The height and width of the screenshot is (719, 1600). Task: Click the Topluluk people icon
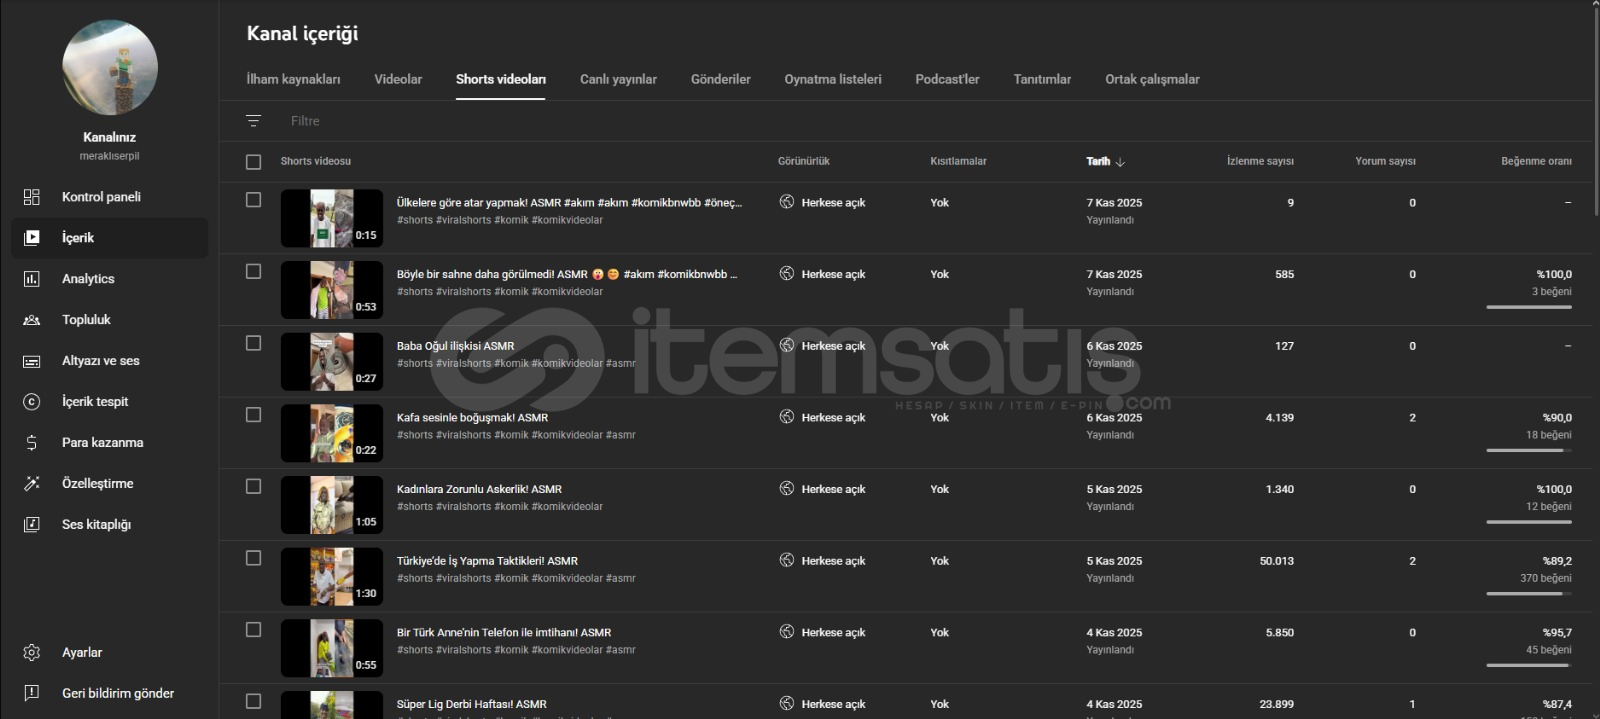[32, 320]
